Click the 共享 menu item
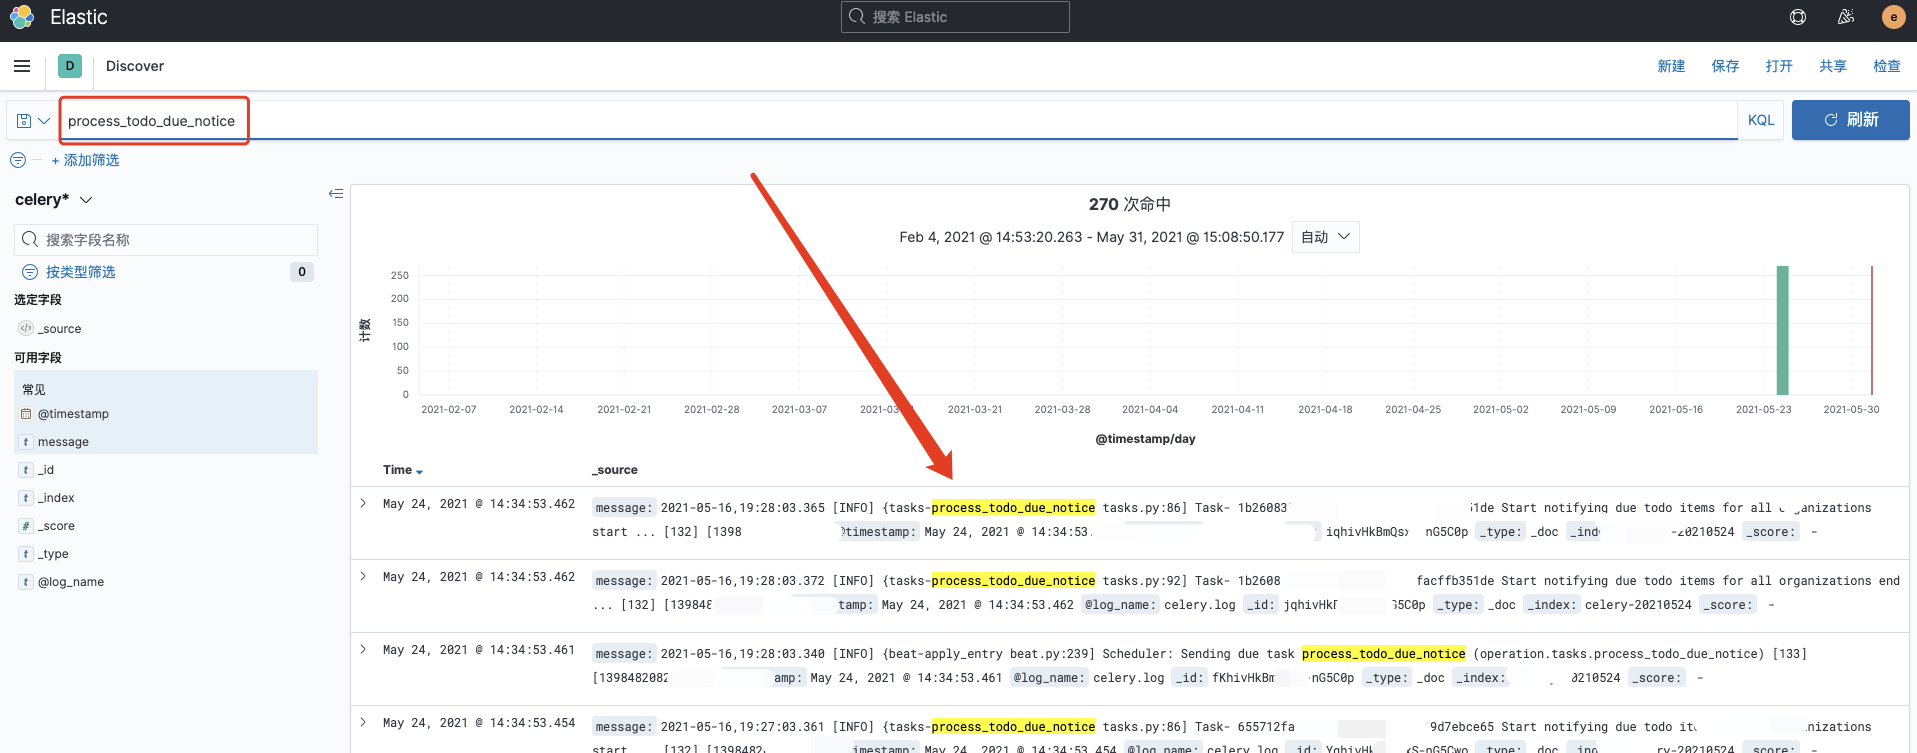 1833,66
